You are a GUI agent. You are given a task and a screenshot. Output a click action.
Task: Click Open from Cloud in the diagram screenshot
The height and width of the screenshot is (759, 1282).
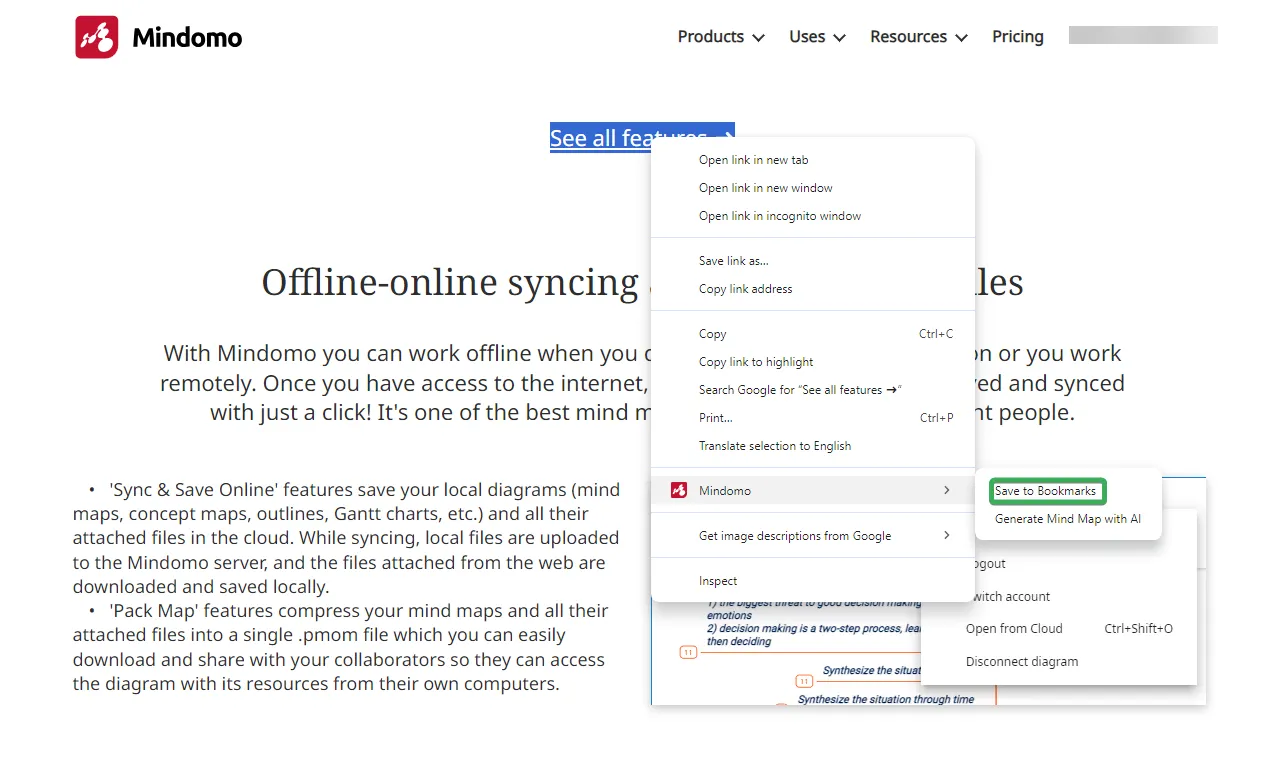click(x=1014, y=629)
